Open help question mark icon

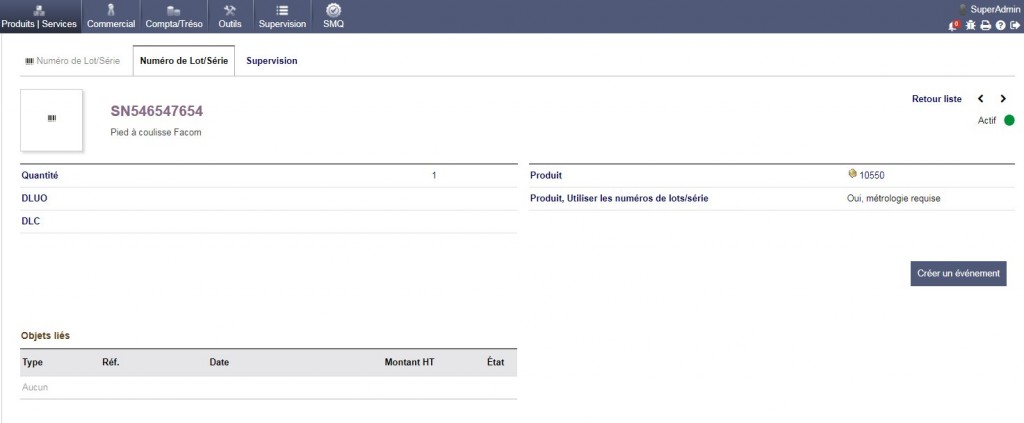tap(1000, 25)
